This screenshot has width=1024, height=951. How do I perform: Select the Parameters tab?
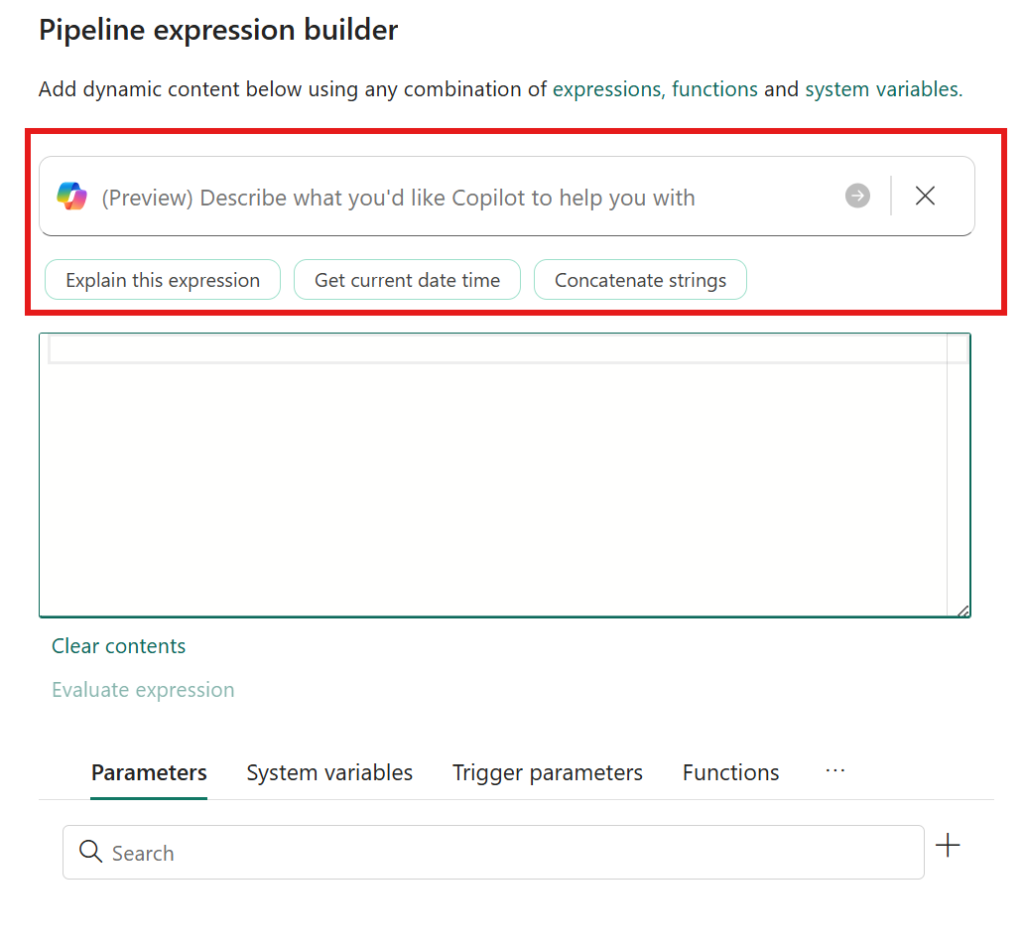[x=148, y=772]
